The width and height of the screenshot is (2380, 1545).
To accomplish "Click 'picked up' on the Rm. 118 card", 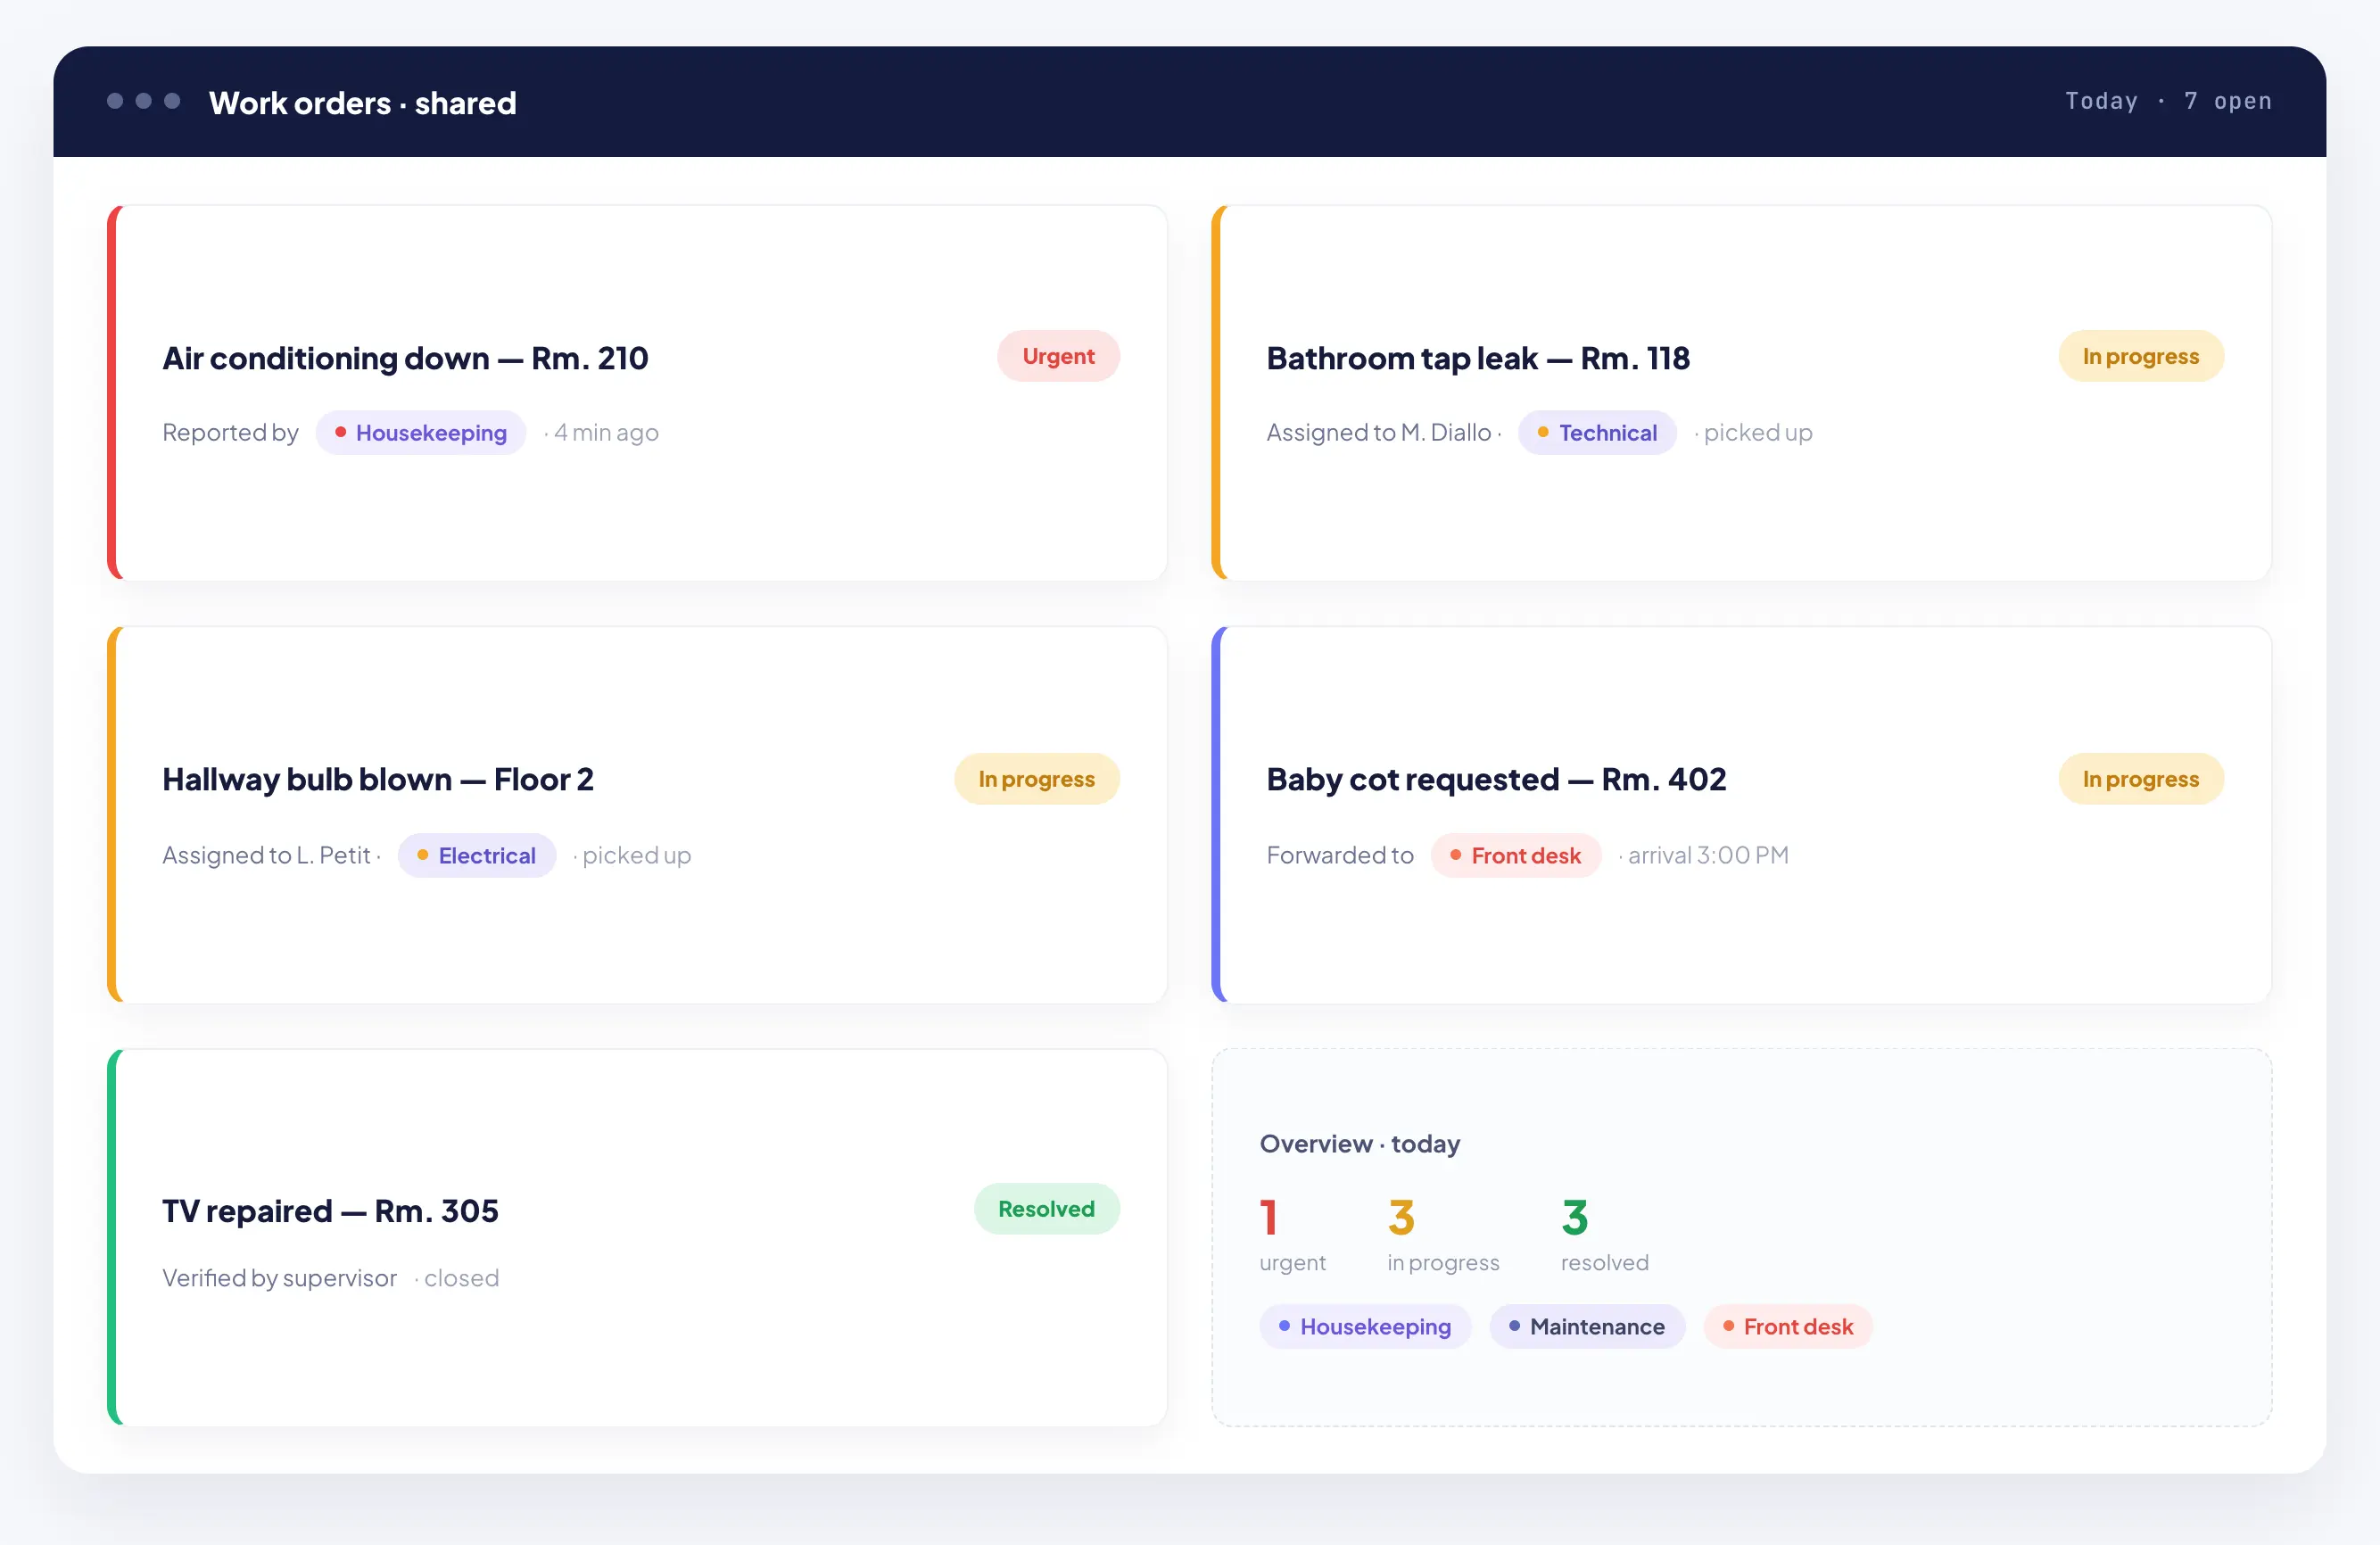I will pos(1758,433).
